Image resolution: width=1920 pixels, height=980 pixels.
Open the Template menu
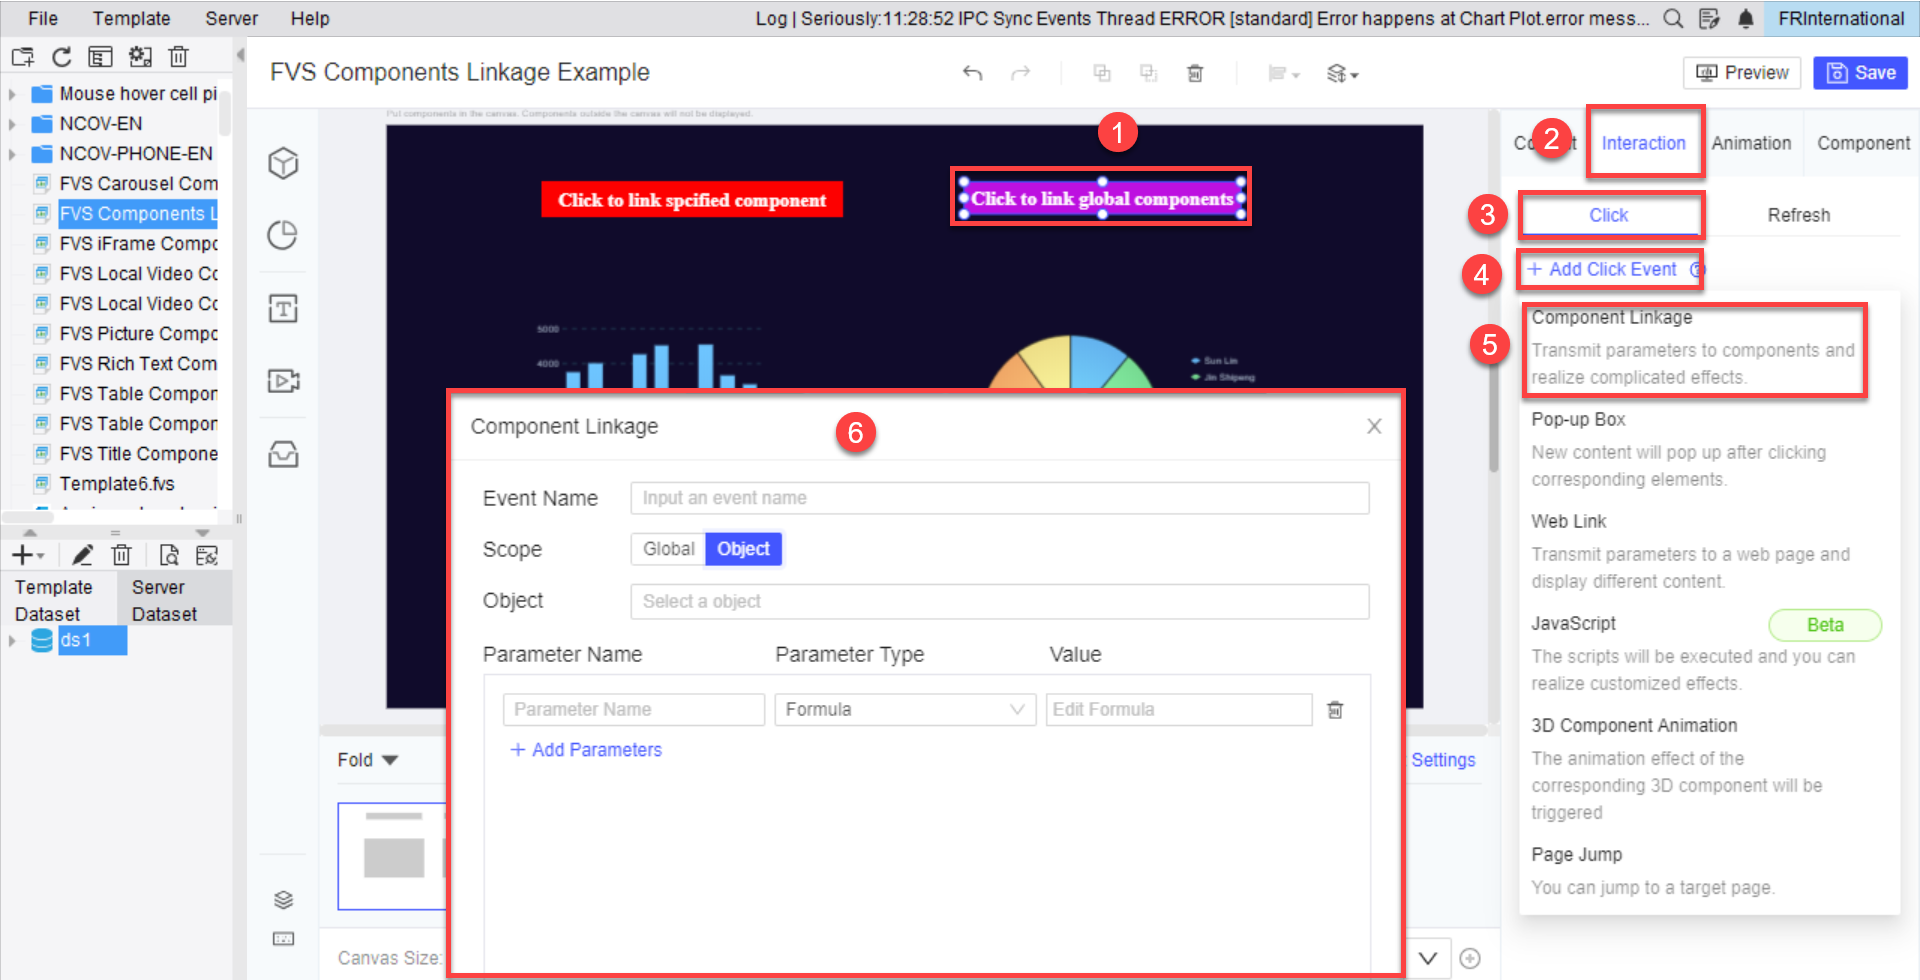click(x=131, y=18)
